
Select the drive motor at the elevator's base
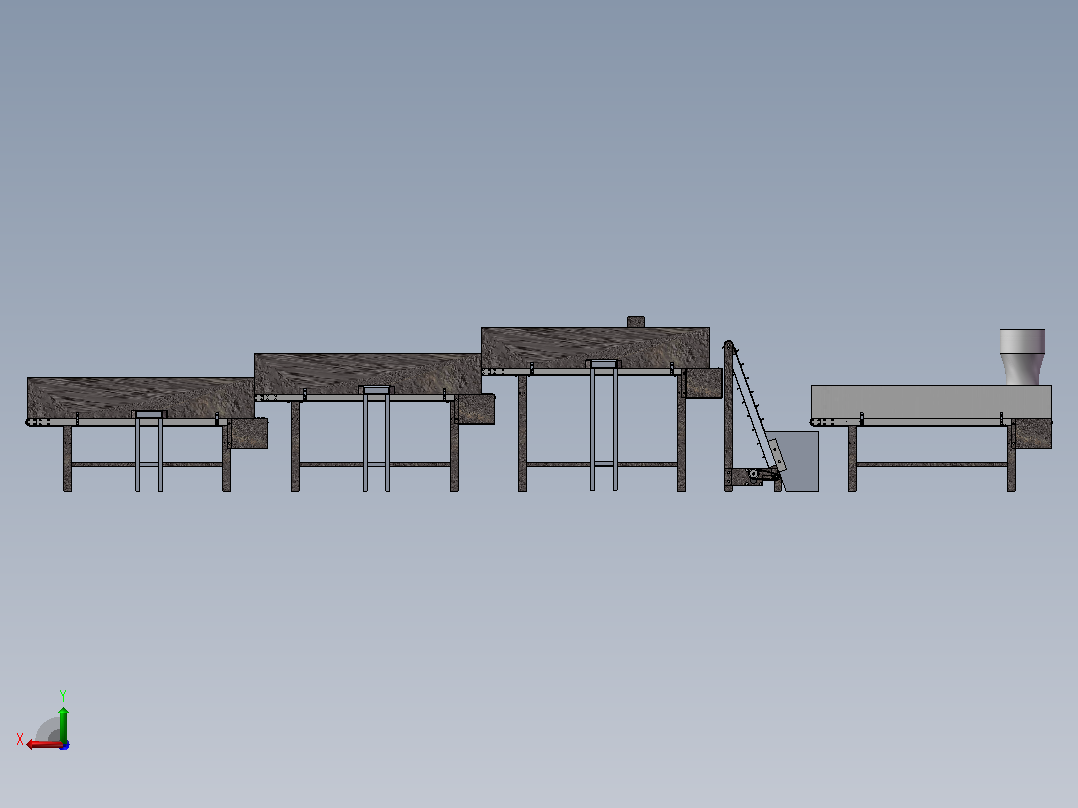pos(756,475)
